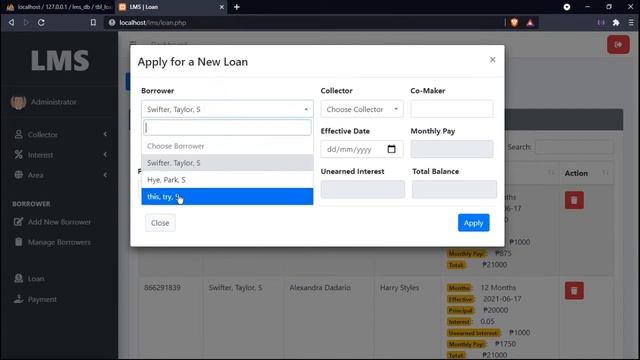This screenshot has width=640, height=360.
Task: Click the Add New Borrower edit icon
Action: click(18, 222)
